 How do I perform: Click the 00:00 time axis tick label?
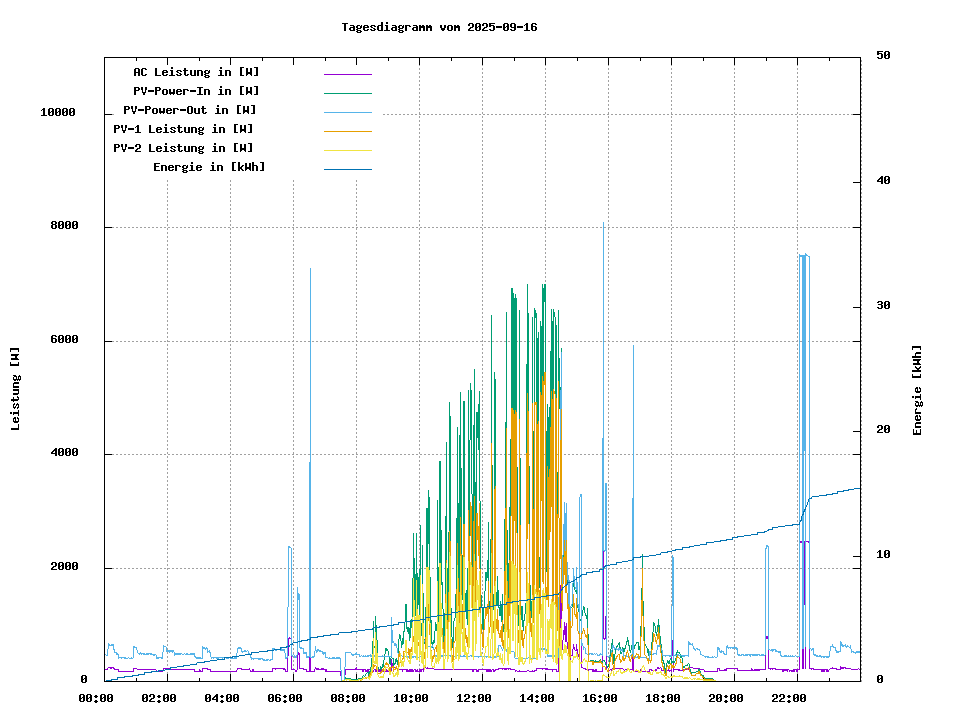click(x=95, y=698)
